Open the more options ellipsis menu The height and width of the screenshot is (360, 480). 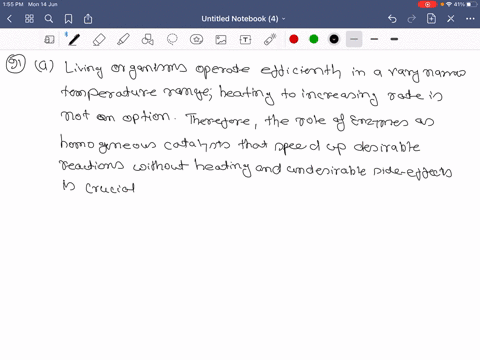[470, 19]
